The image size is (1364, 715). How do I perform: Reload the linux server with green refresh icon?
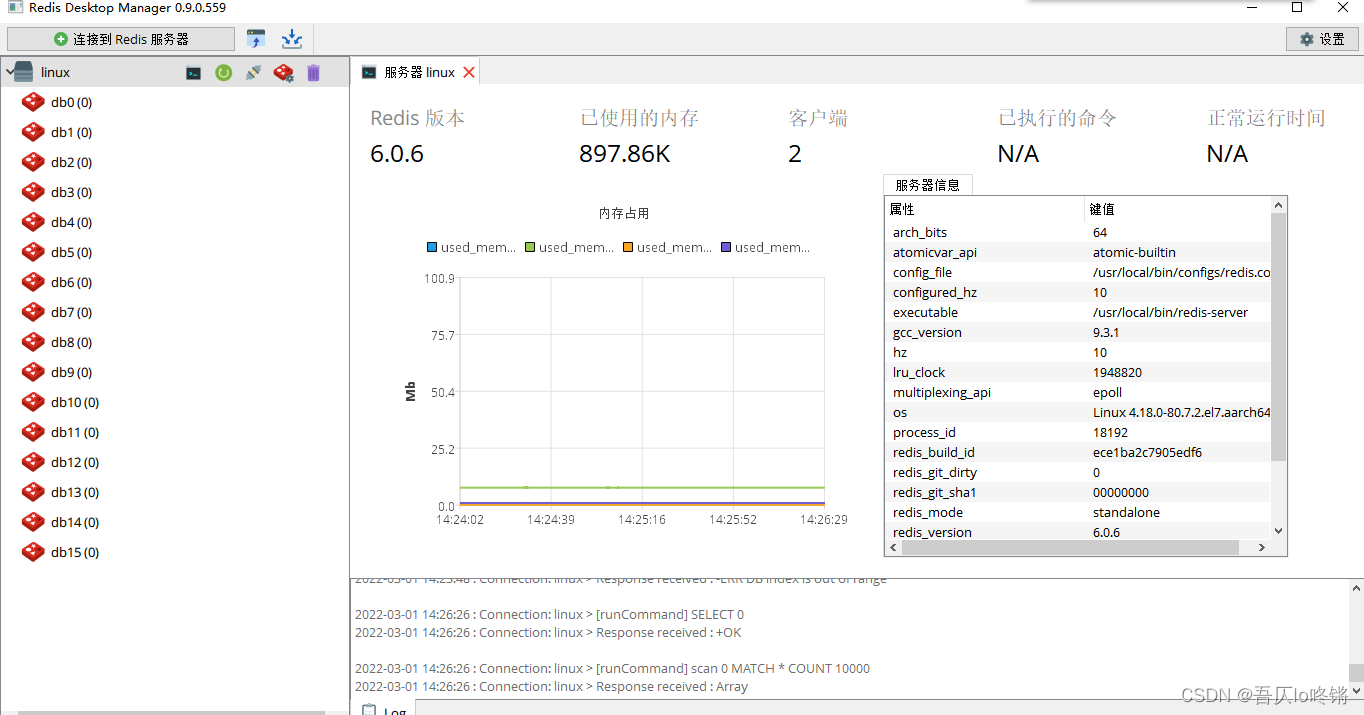(x=224, y=73)
